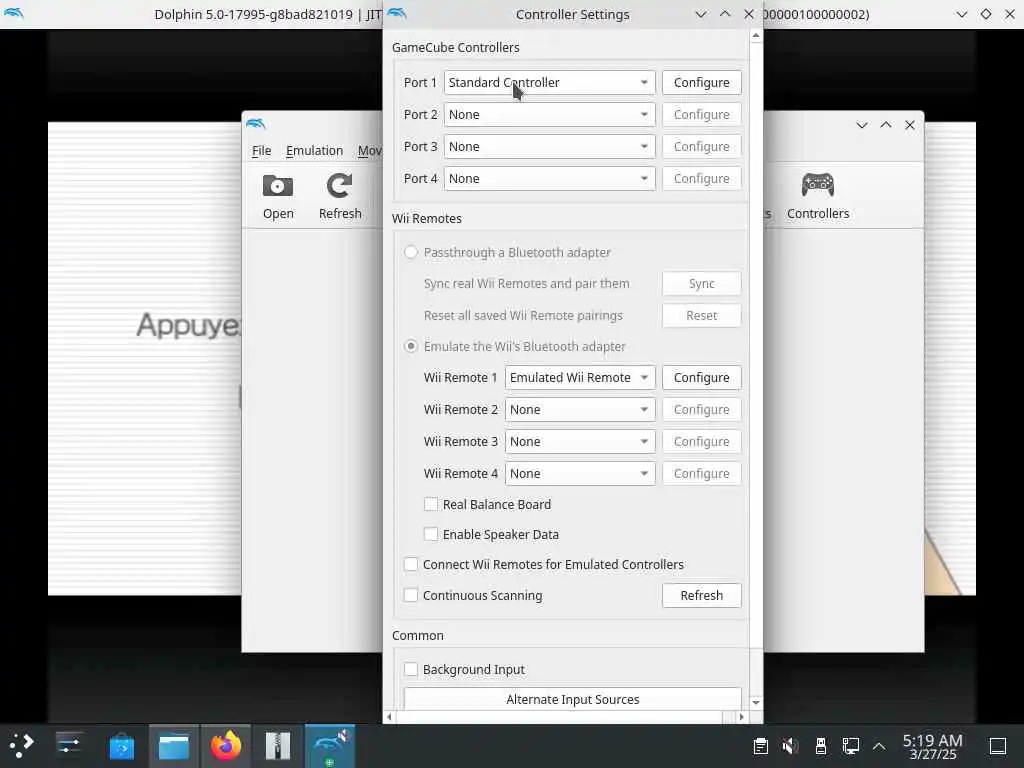Minimize the Dolphin game window with down chevron
The width and height of the screenshot is (1024, 768).
[x=961, y=14]
